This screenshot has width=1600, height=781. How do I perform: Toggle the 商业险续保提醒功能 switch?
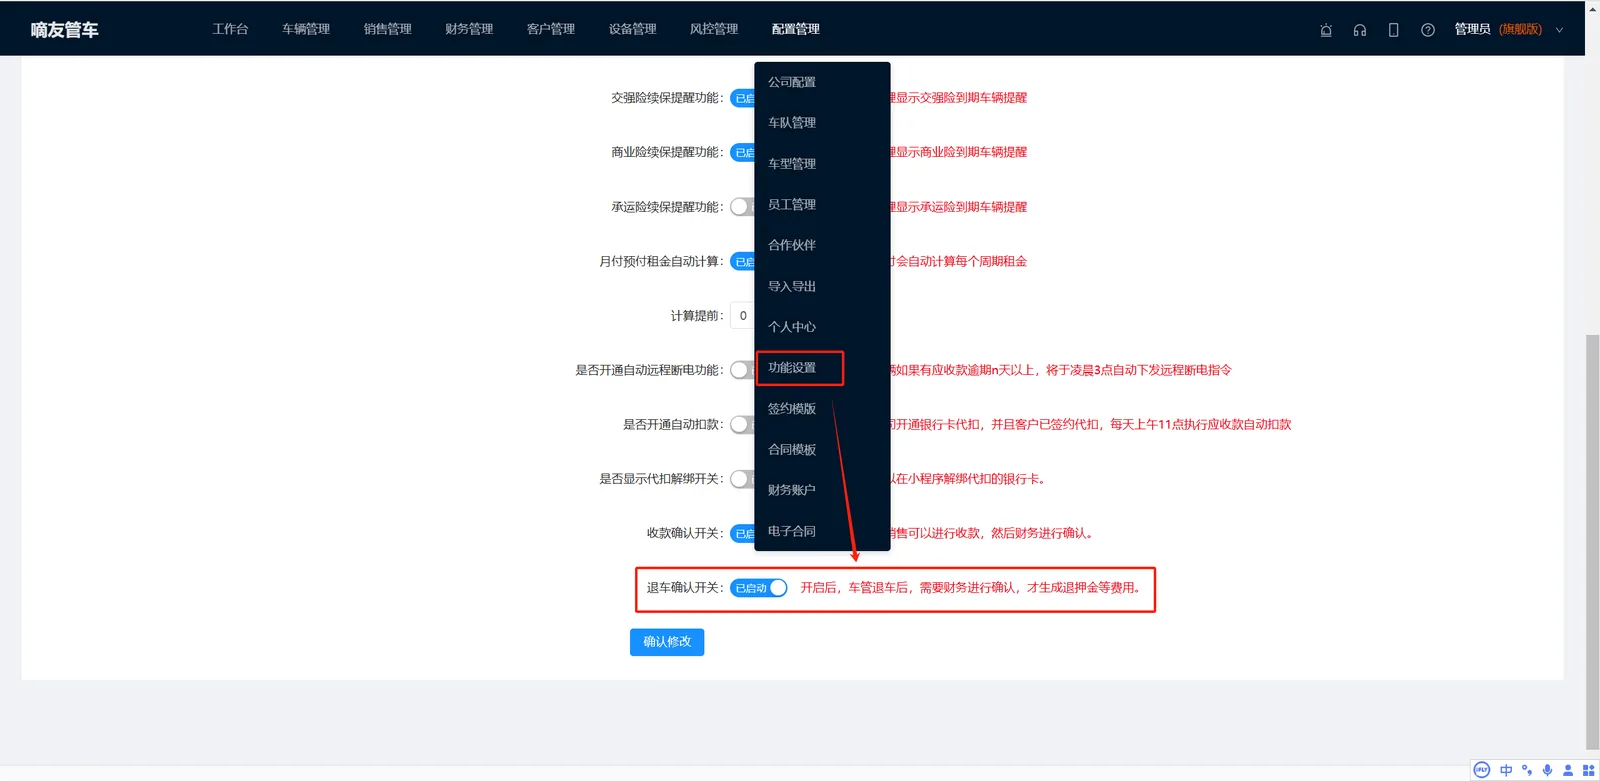coord(742,152)
